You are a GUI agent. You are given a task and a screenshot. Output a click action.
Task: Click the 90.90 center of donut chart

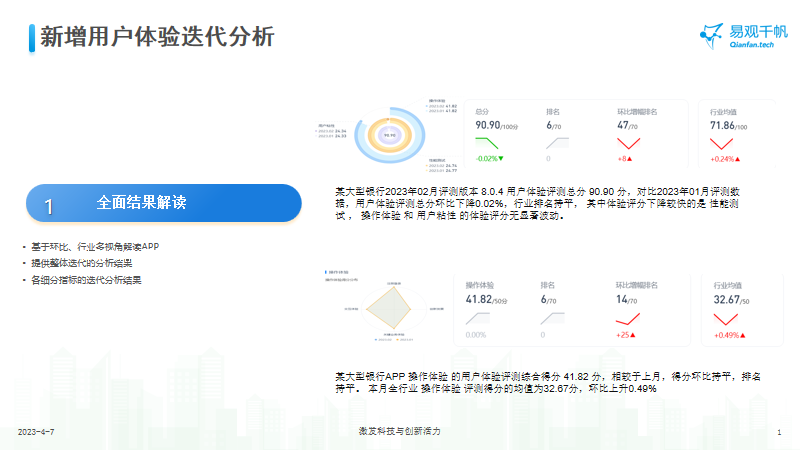tap(390, 135)
